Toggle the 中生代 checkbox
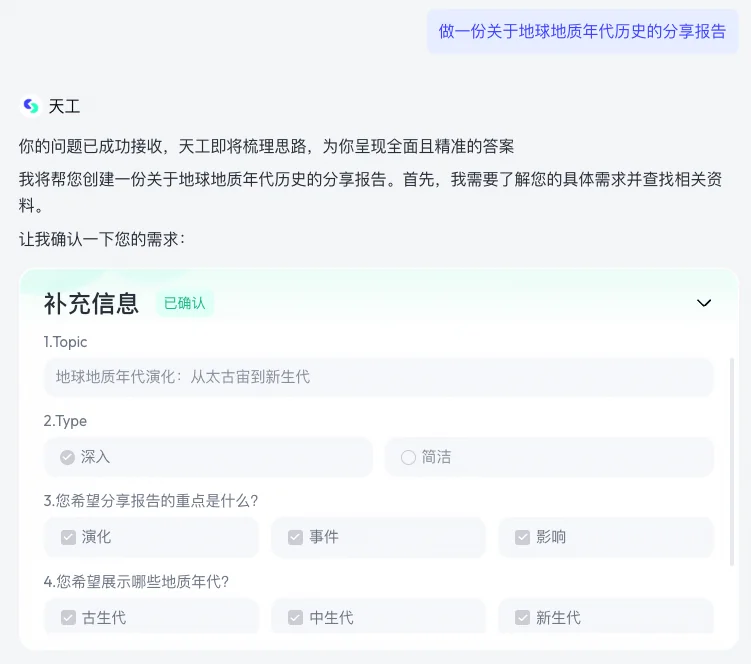 click(x=295, y=617)
